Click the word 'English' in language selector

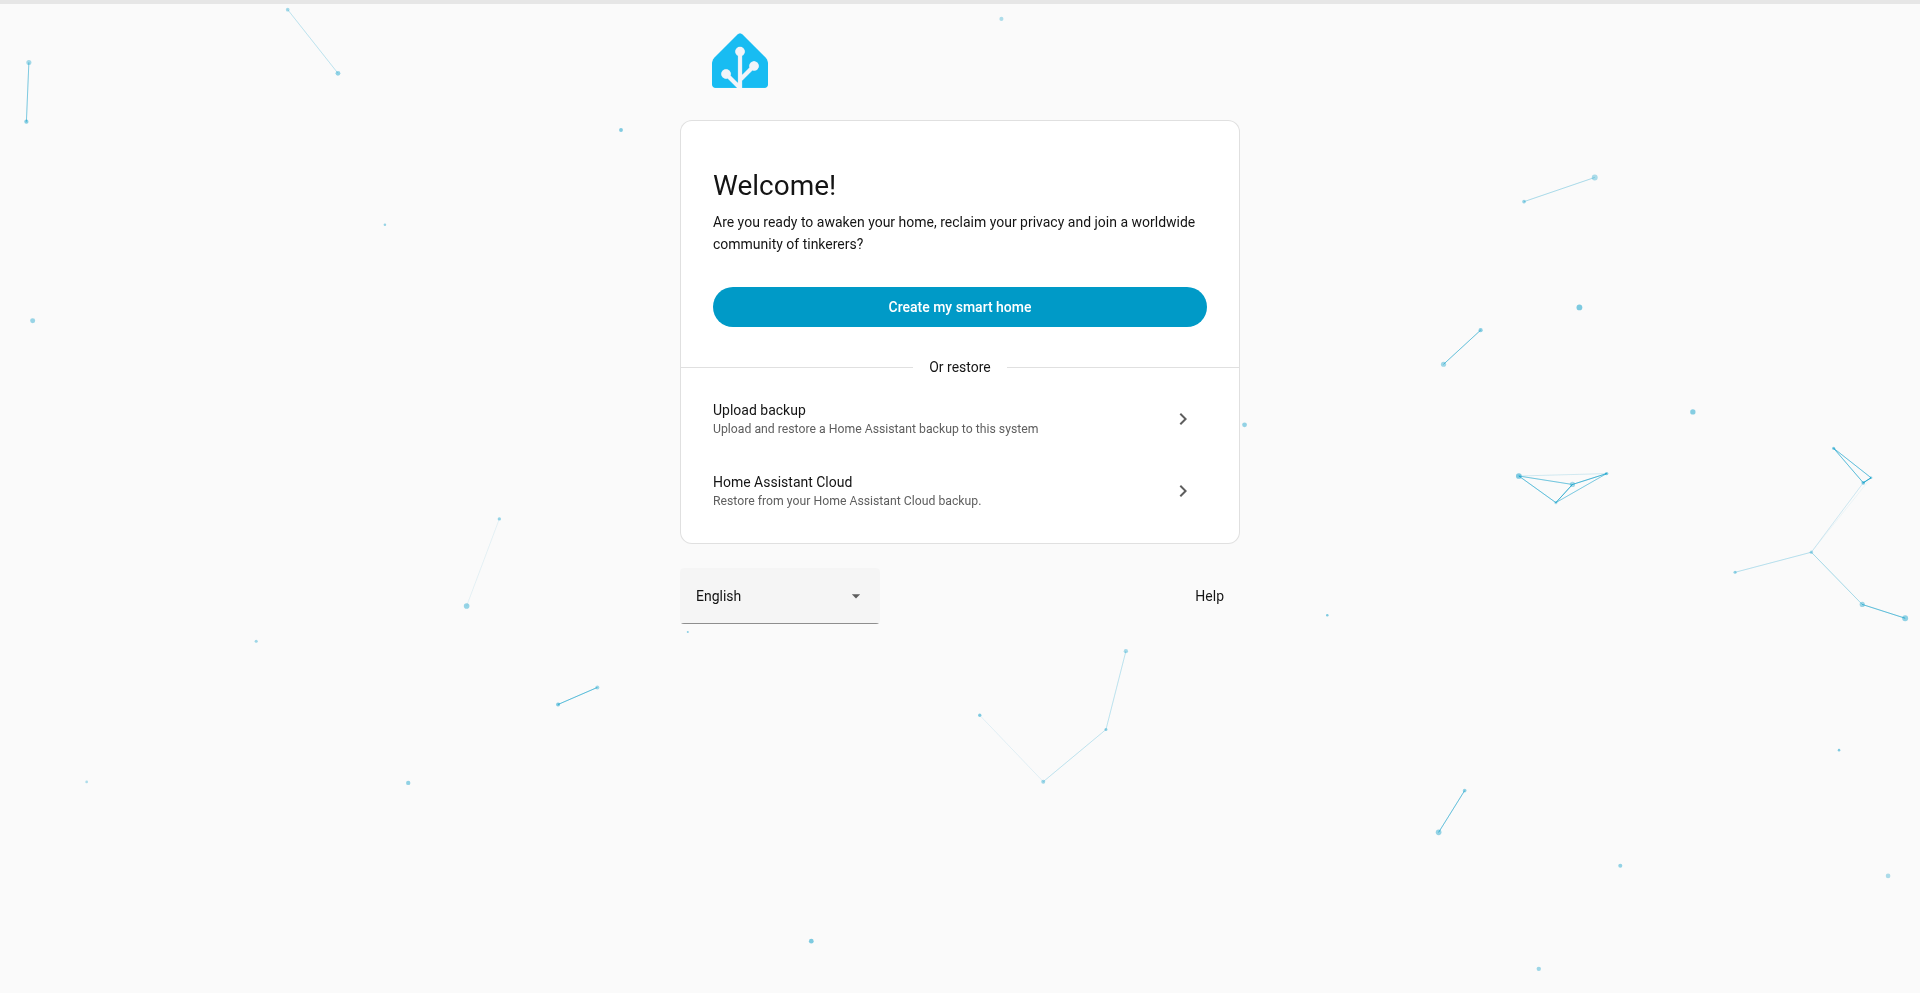tap(718, 596)
